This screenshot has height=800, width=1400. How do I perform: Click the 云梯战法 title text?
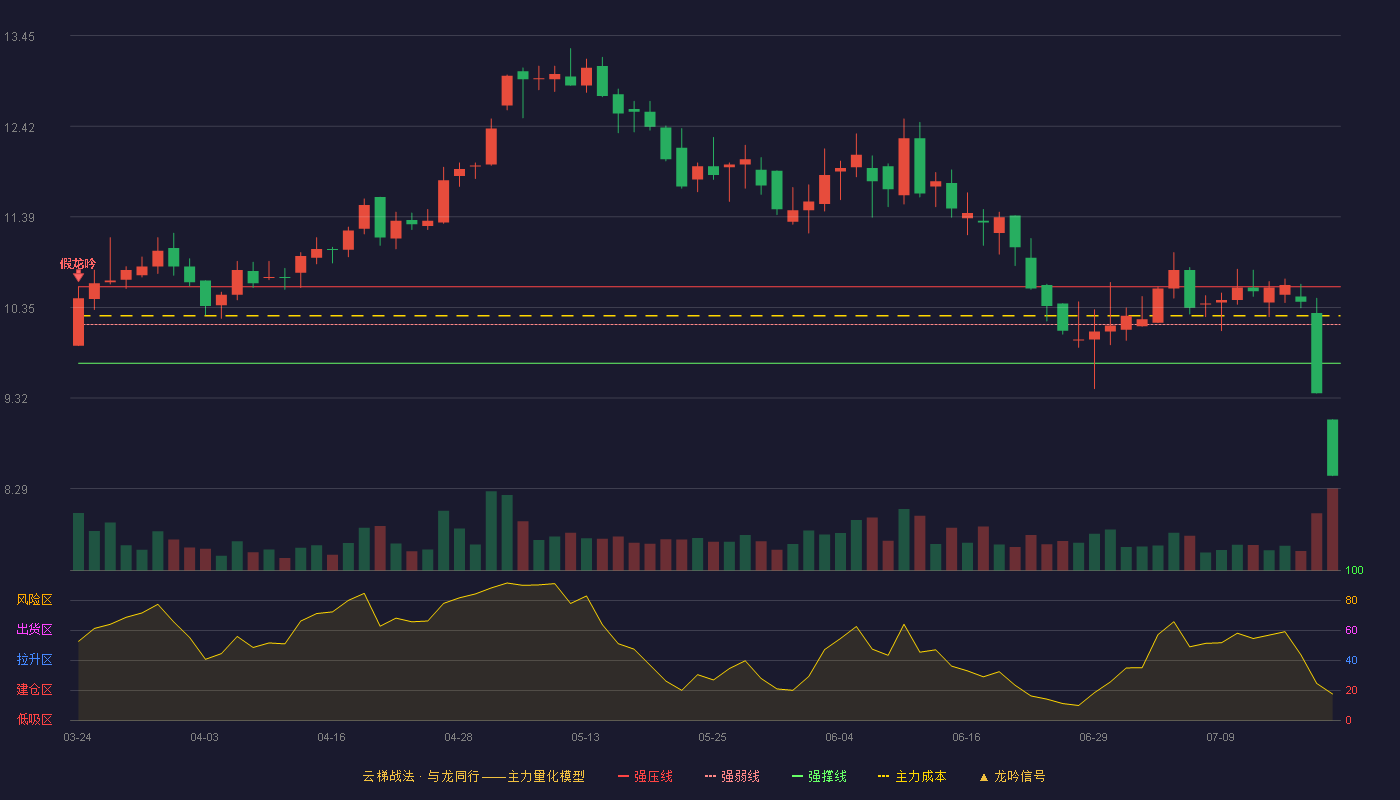388,776
